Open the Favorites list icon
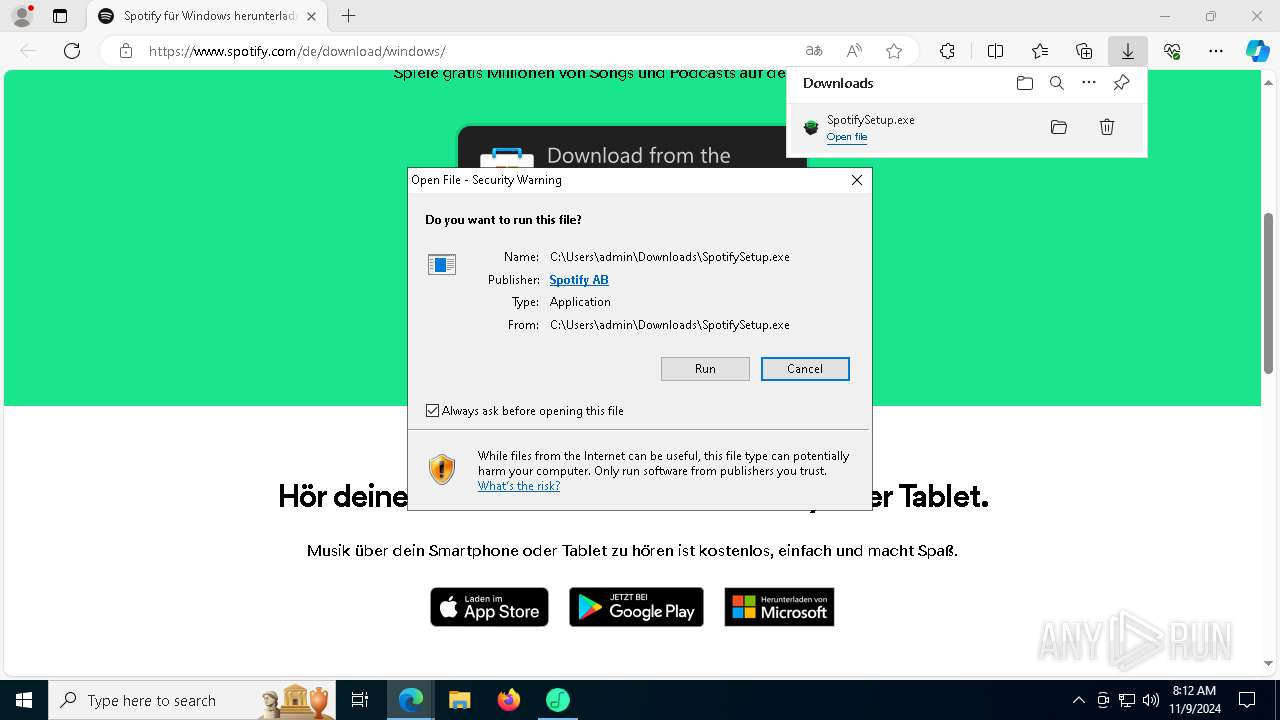This screenshot has height=720, width=1280. tap(1040, 51)
